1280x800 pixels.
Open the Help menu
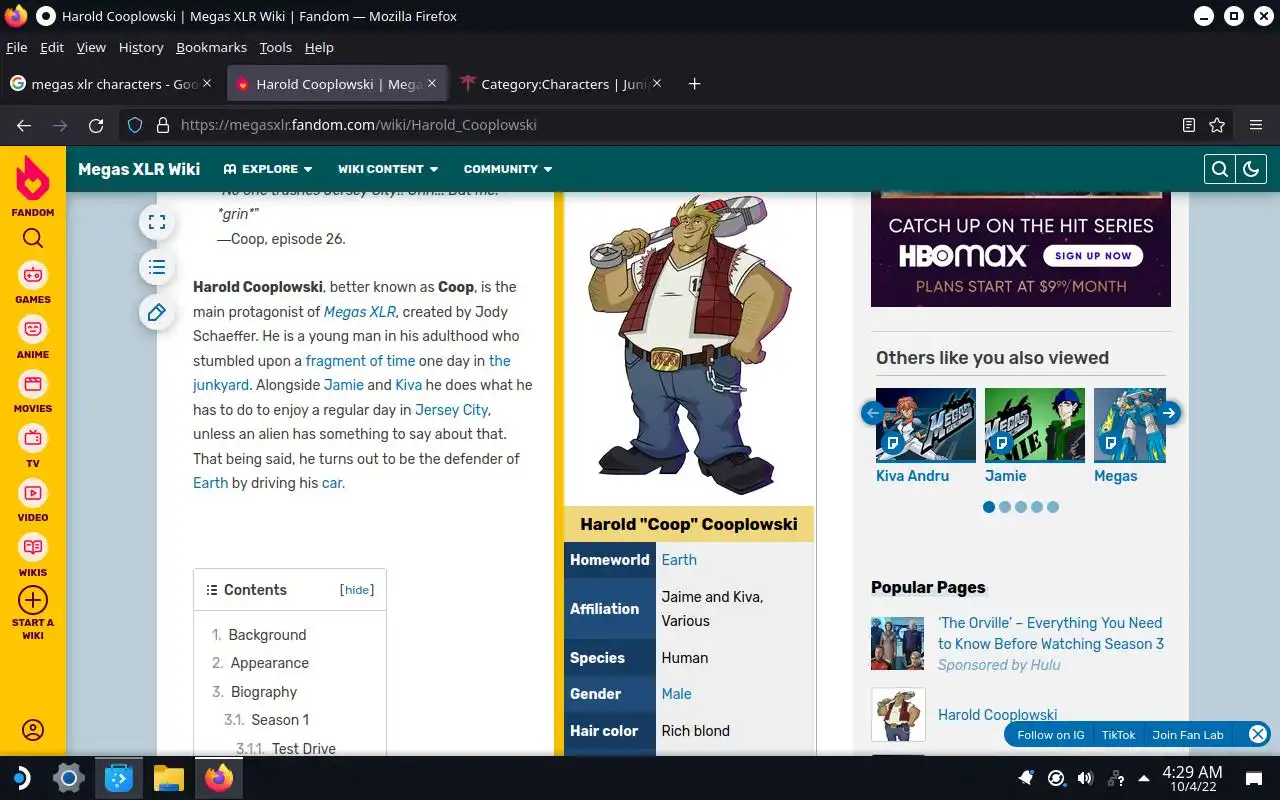(319, 47)
